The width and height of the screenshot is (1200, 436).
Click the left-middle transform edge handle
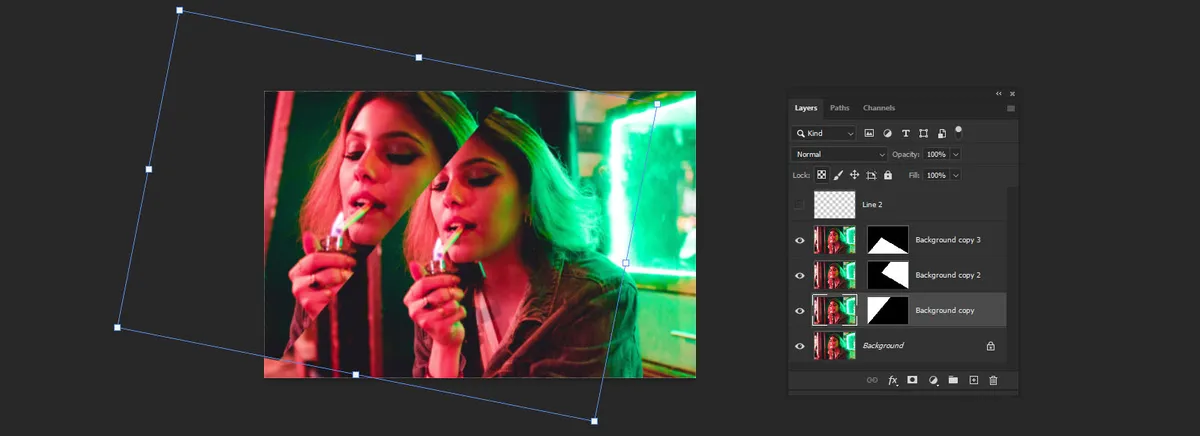pos(149,169)
